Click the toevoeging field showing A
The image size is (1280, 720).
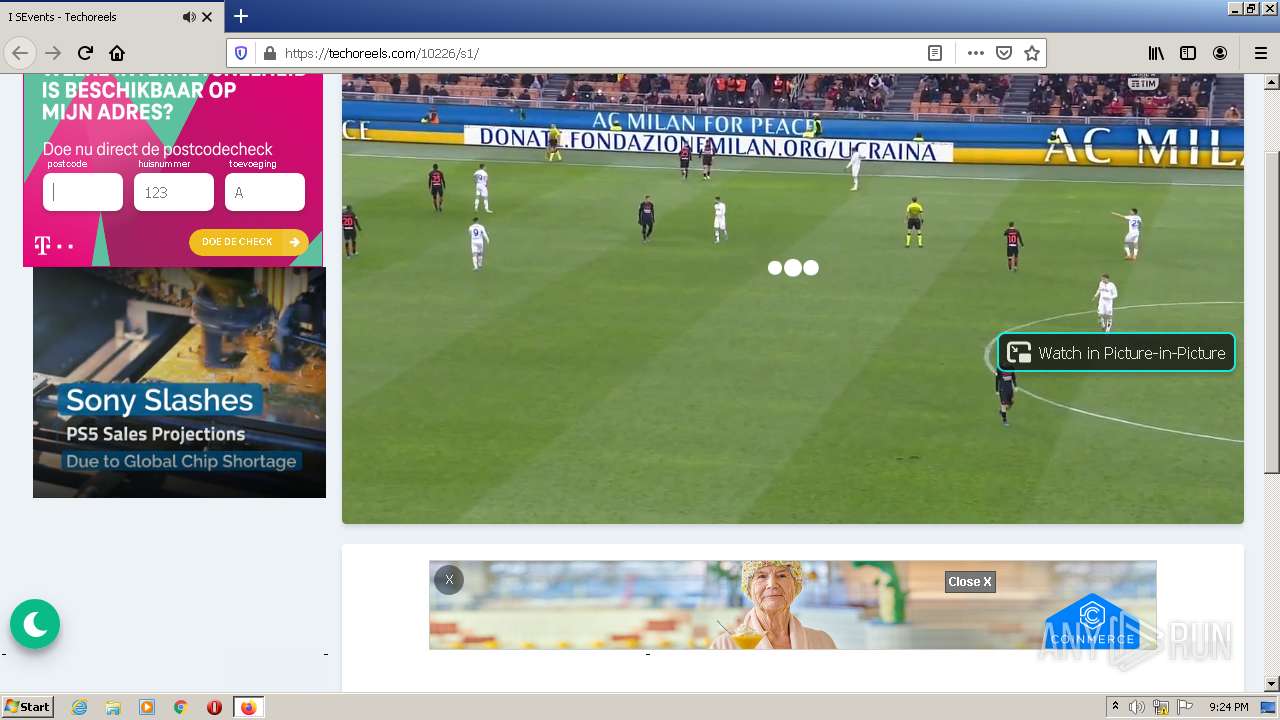pos(265,192)
